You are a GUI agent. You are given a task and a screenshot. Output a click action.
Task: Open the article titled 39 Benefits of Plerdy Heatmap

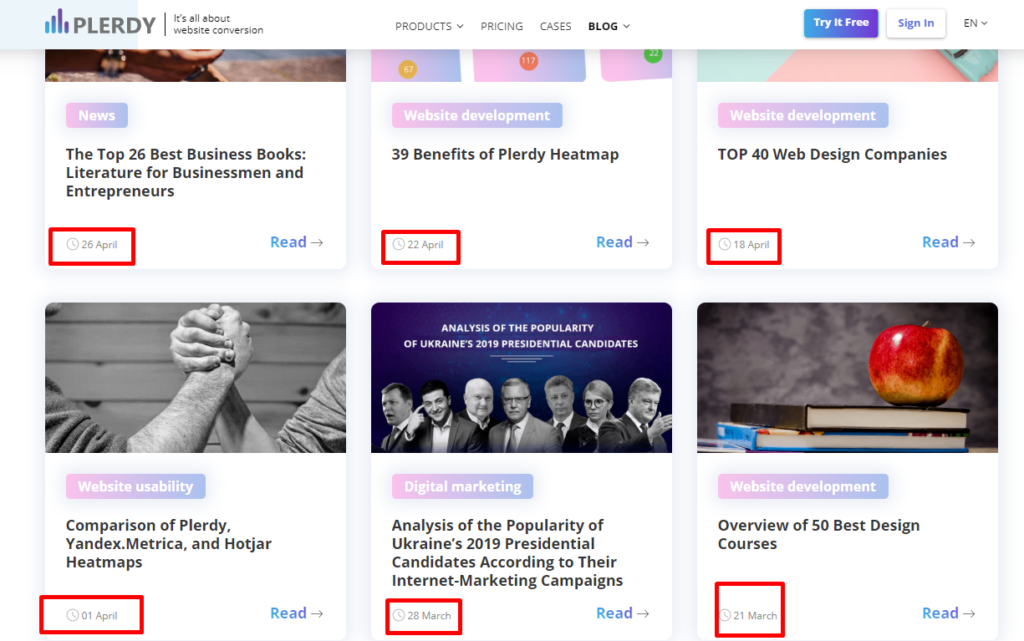coord(505,154)
